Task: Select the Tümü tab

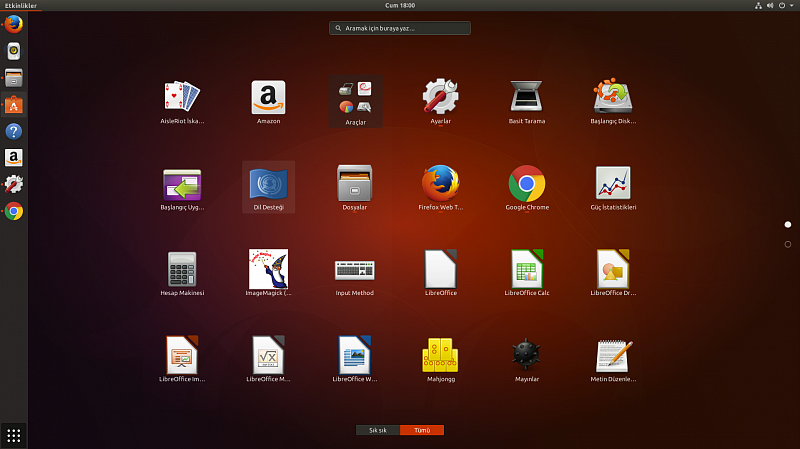Action: [422, 430]
